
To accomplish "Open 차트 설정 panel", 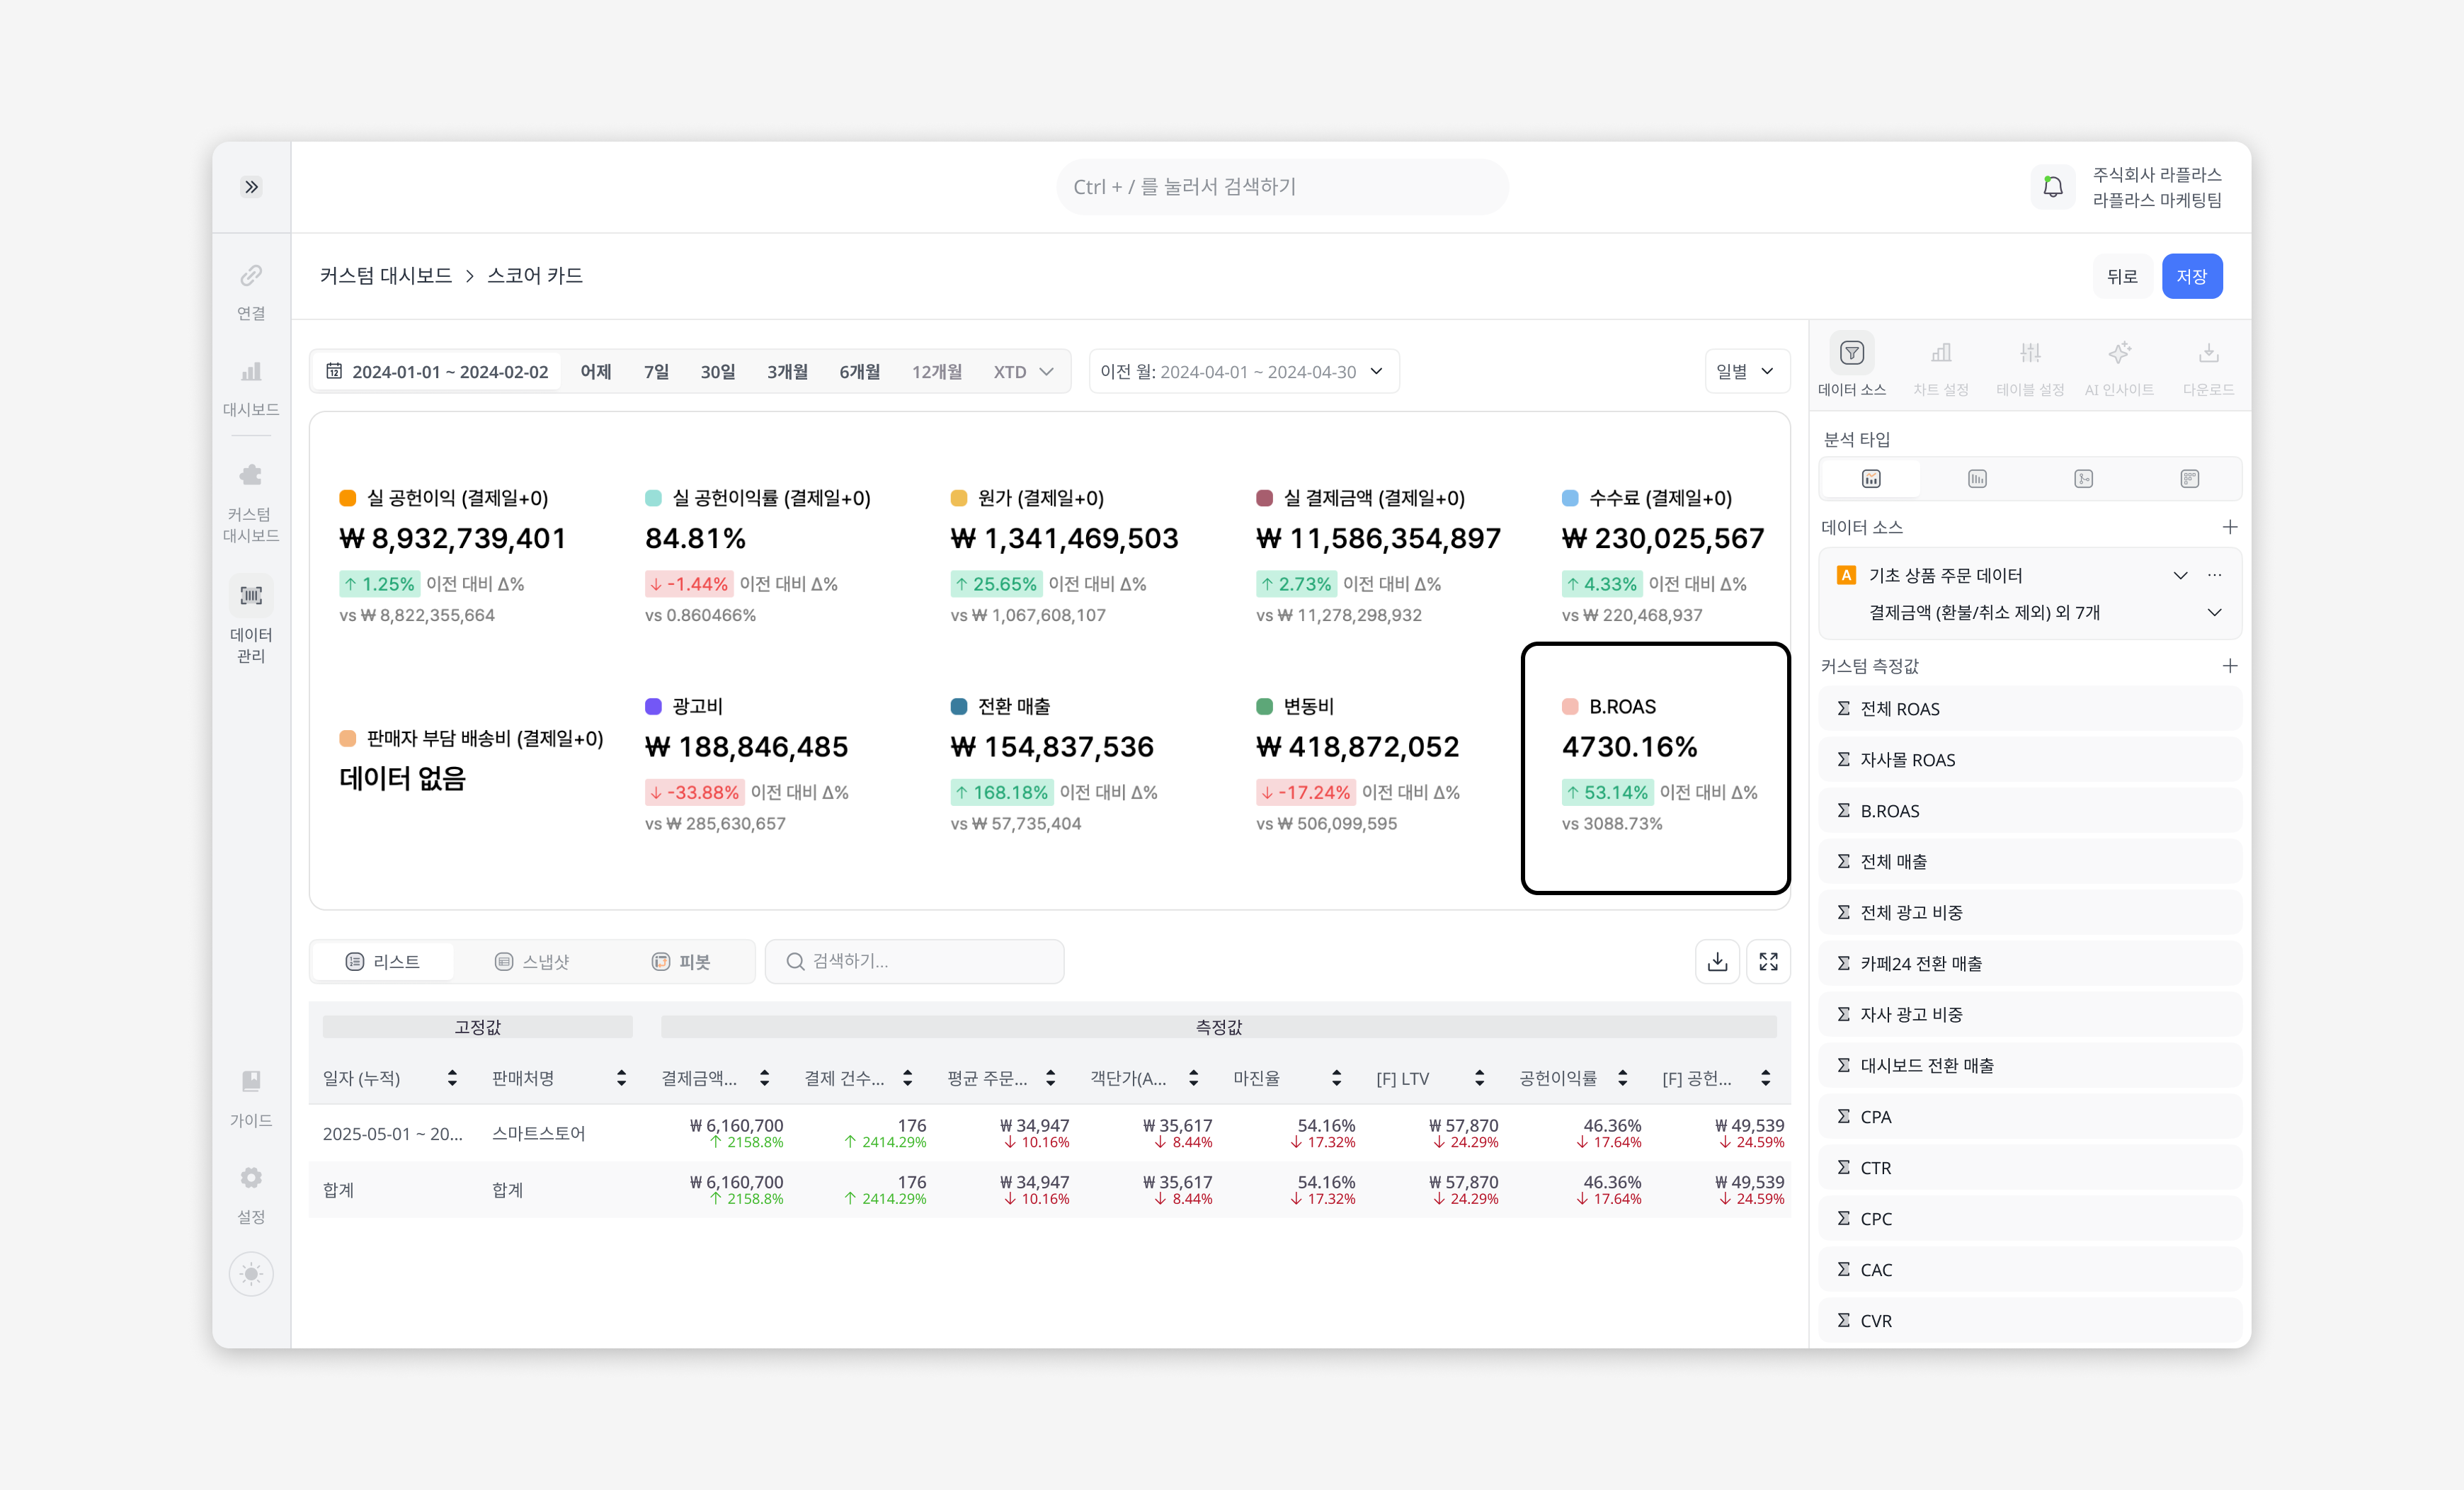I will (1940, 366).
